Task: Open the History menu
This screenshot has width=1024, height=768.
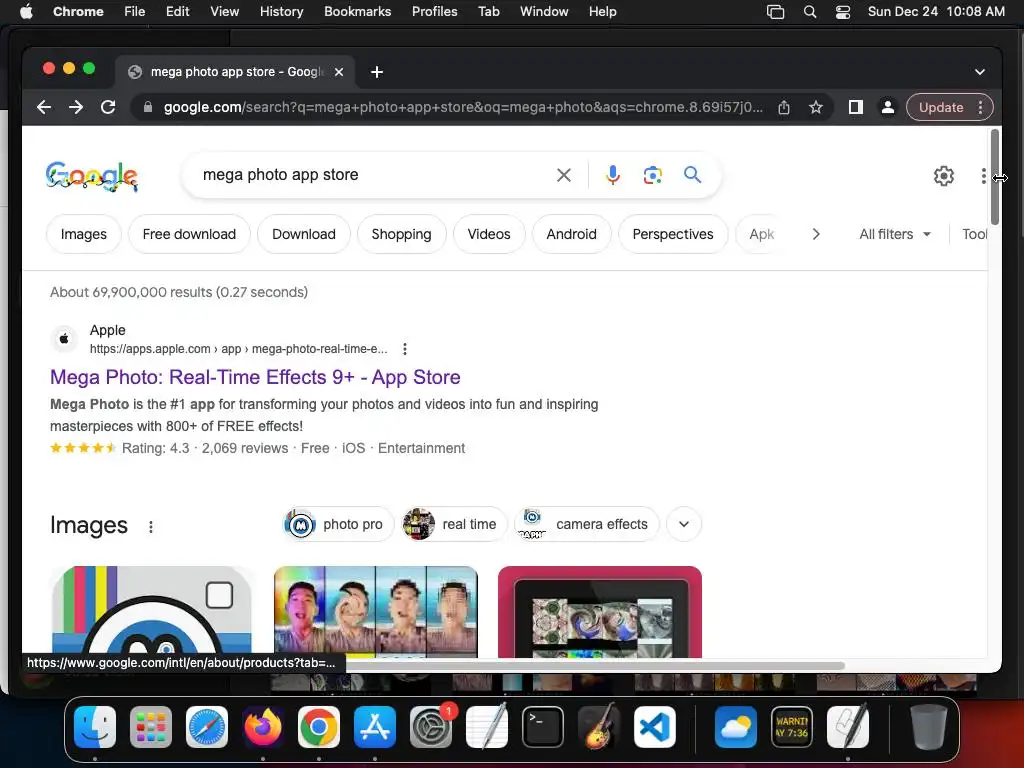Action: coord(281,12)
